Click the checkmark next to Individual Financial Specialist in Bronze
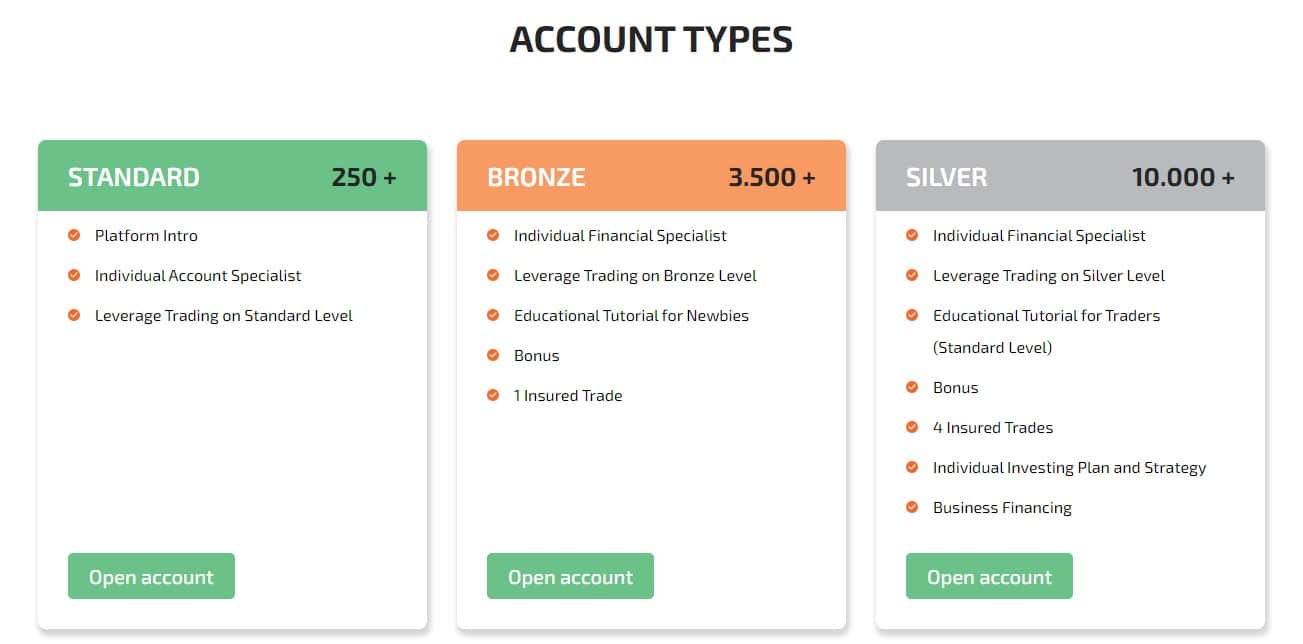Viewport: 1303px width, 644px height. (x=493, y=235)
